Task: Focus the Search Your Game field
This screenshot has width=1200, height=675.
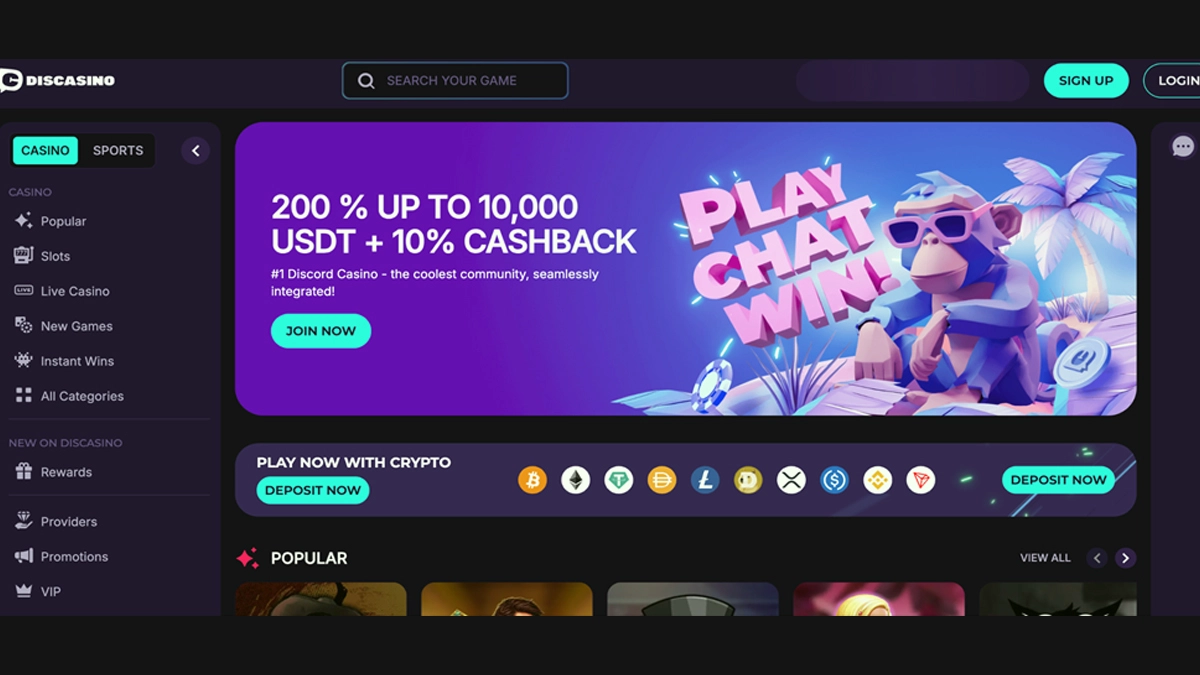Action: tap(455, 81)
